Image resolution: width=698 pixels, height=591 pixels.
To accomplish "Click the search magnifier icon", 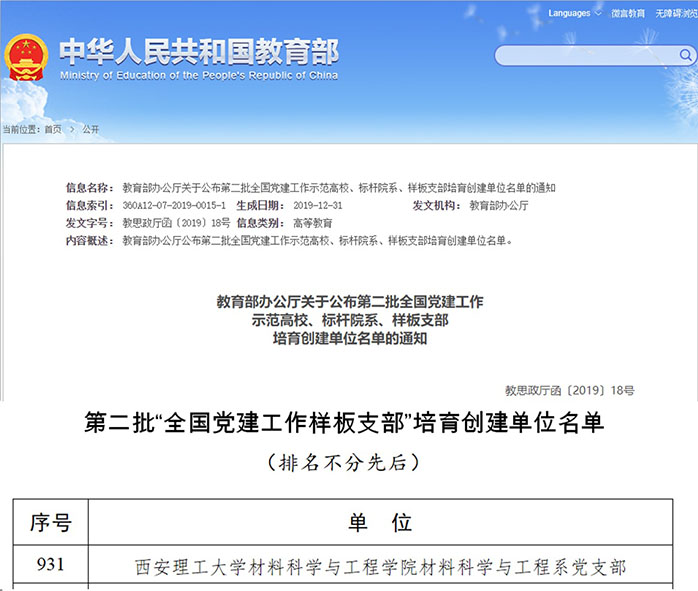I will 686,55.
